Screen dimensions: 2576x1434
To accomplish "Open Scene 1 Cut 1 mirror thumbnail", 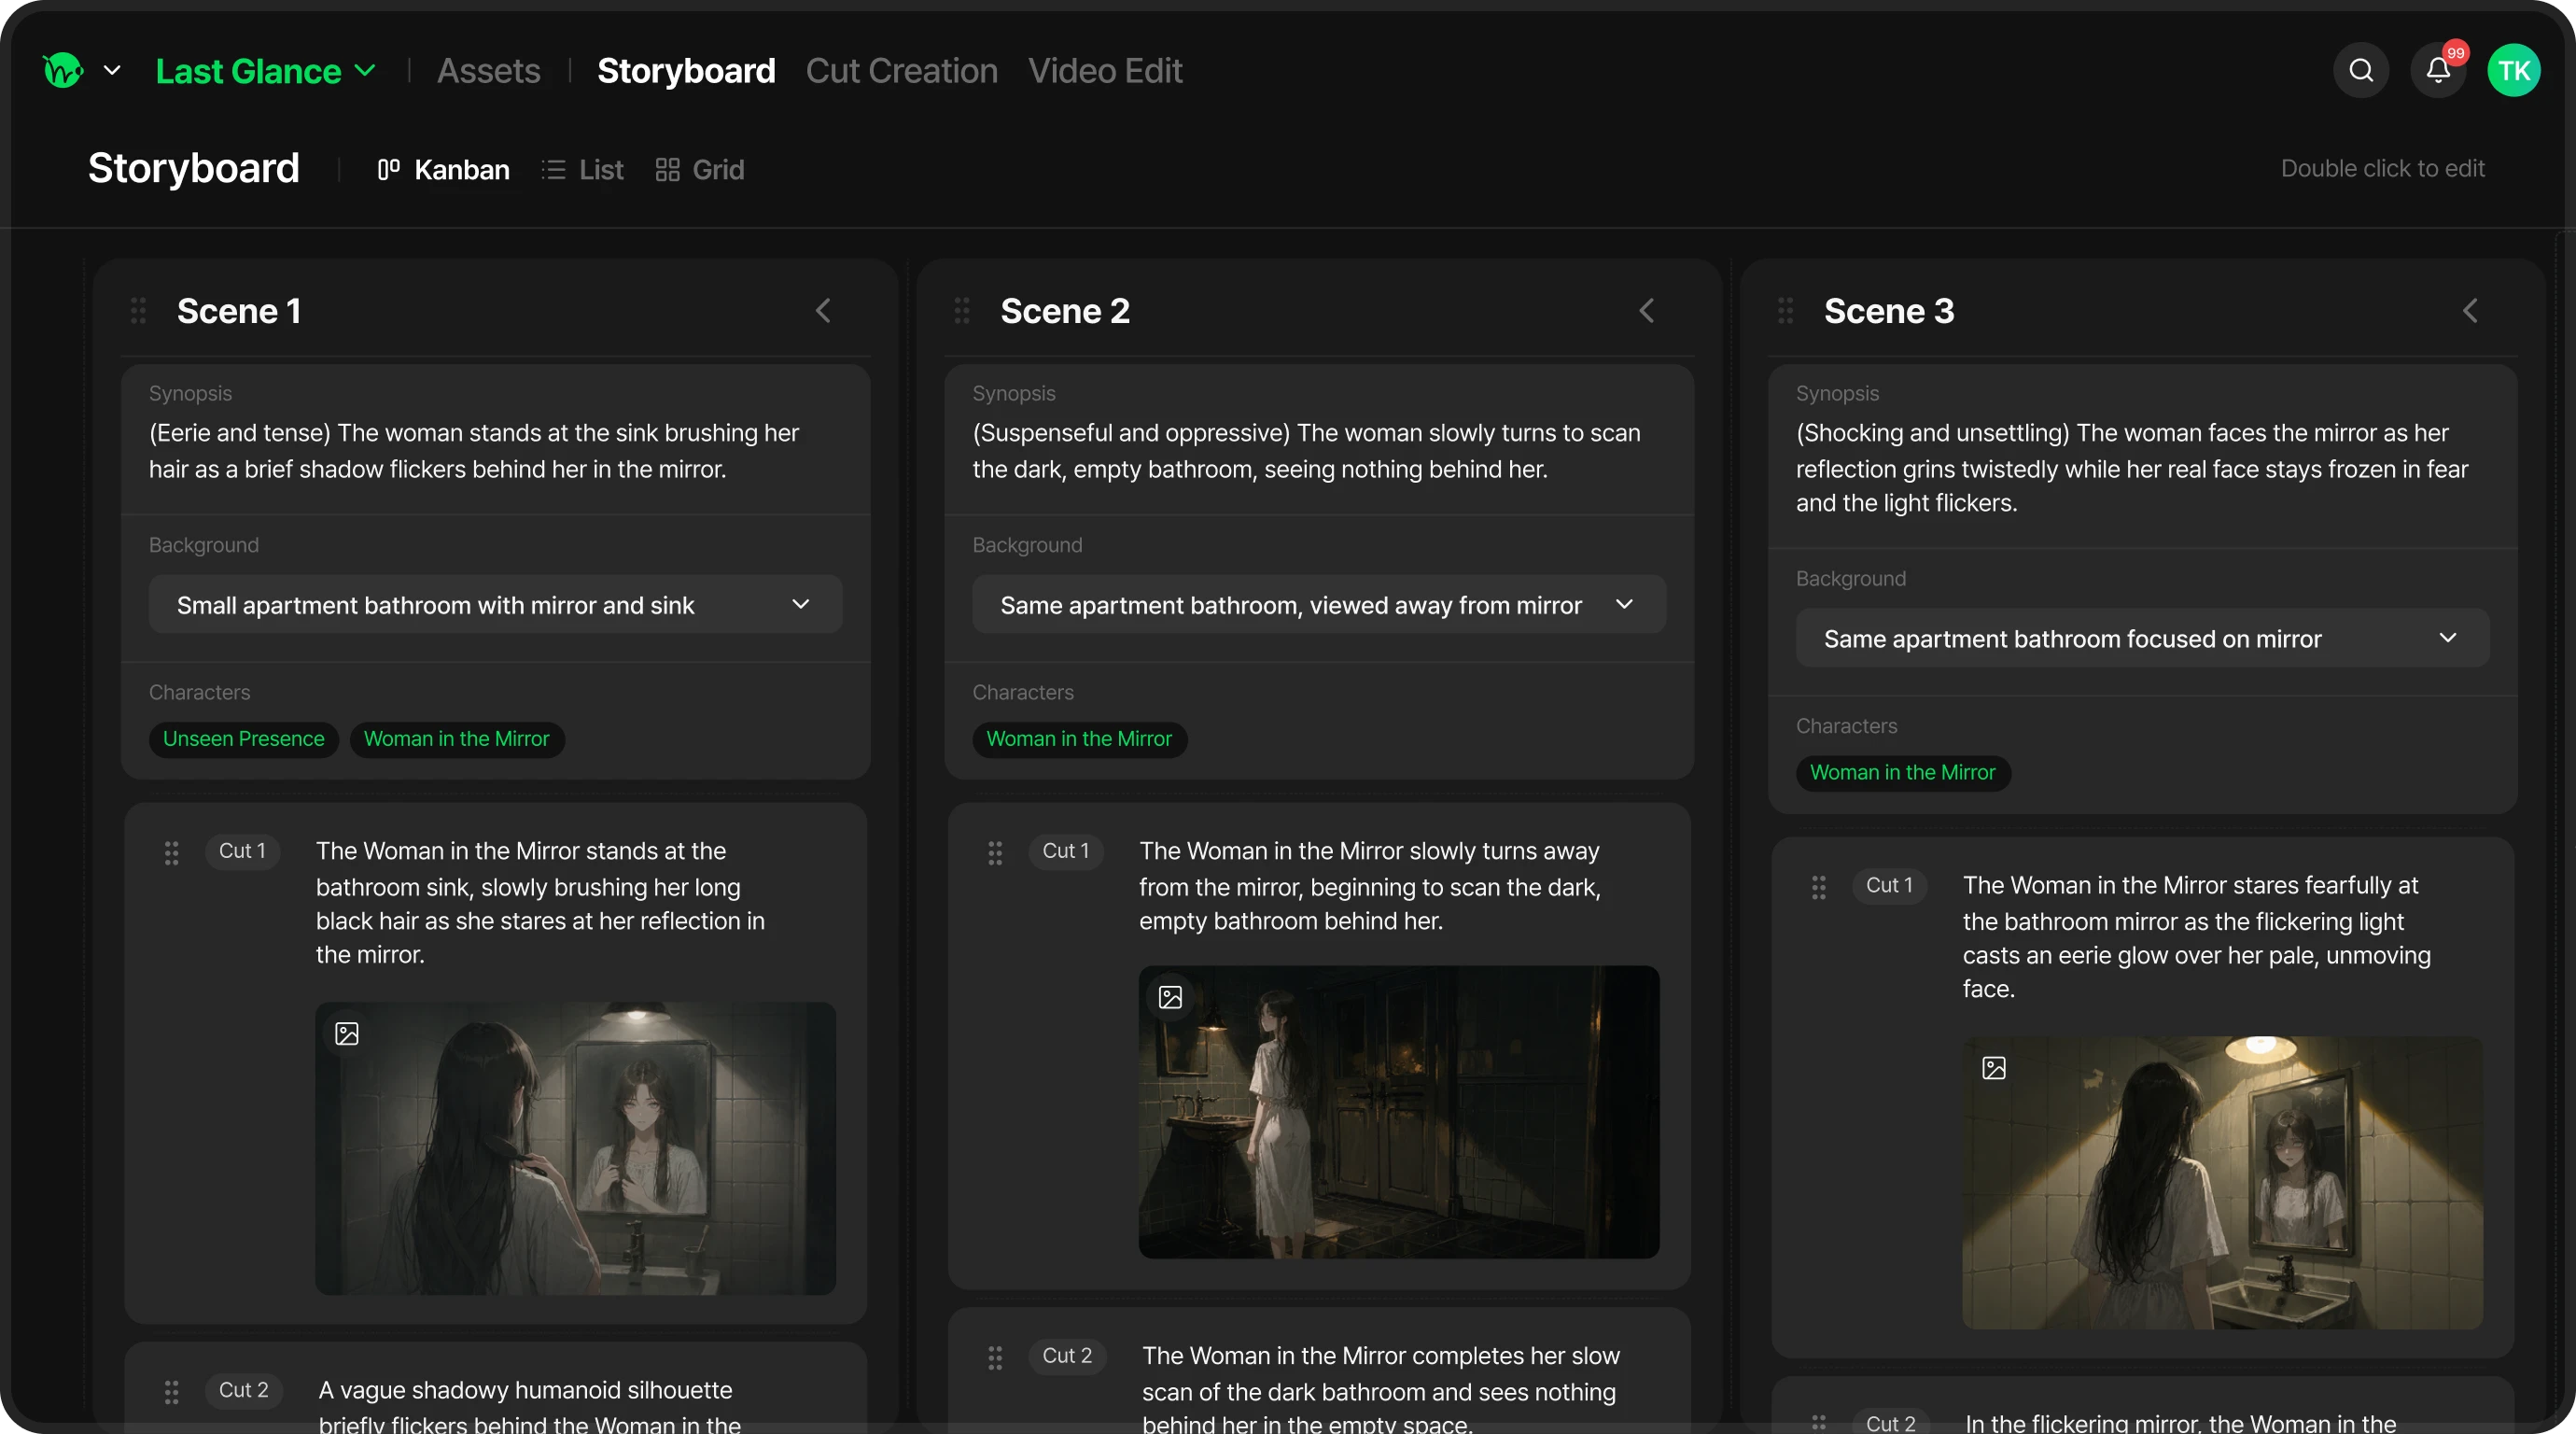I will 575,1148.
